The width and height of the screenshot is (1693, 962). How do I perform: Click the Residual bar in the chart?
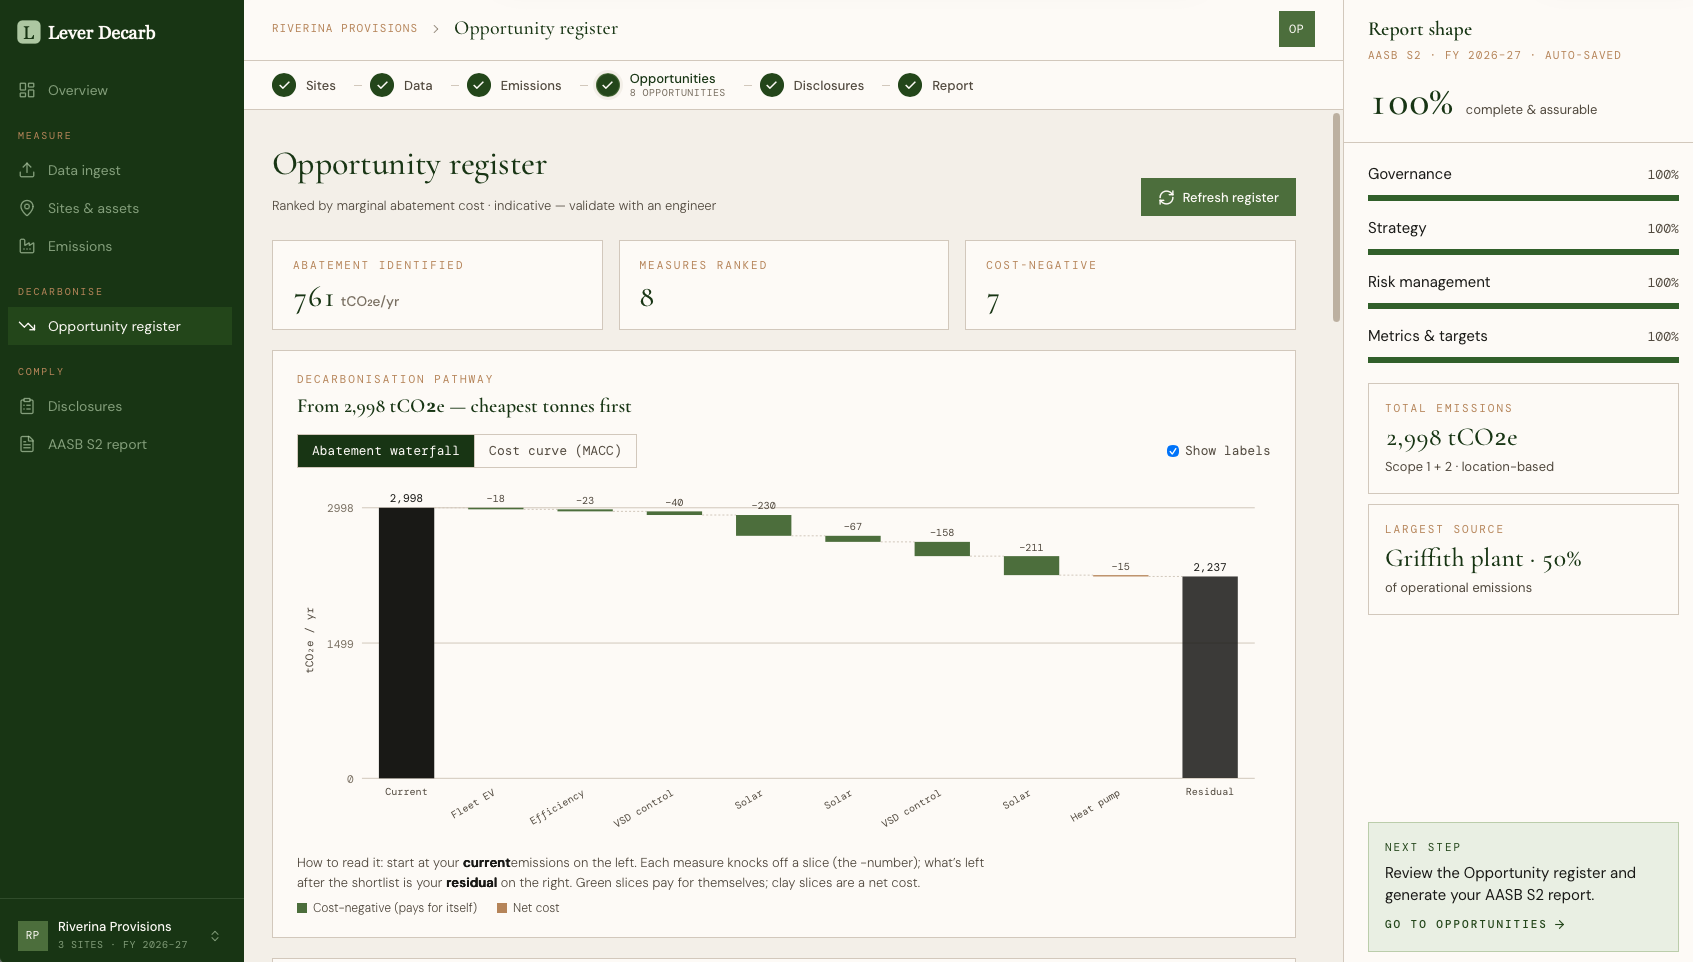click(1210, 677)
